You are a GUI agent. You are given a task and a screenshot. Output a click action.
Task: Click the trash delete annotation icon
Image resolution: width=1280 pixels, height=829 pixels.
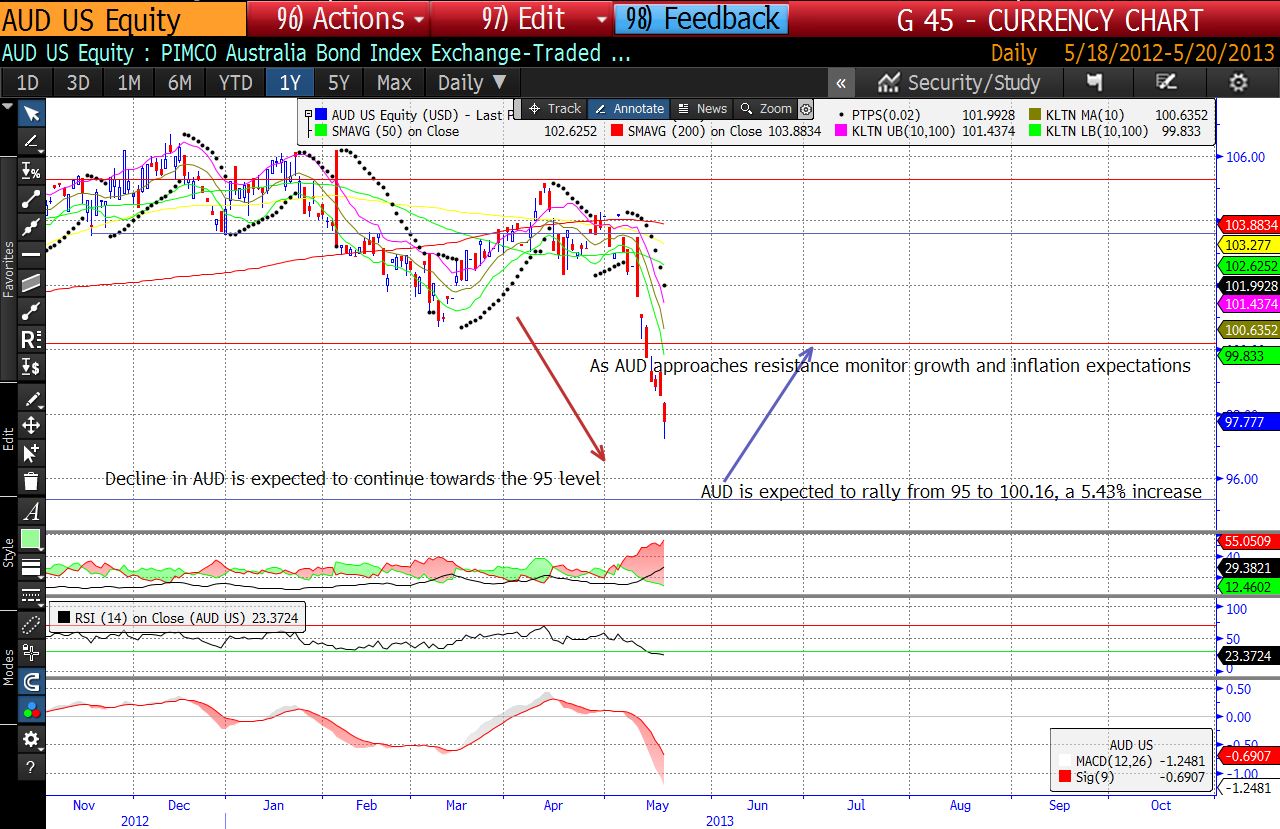pyautogui.click(x=31, y=481)
